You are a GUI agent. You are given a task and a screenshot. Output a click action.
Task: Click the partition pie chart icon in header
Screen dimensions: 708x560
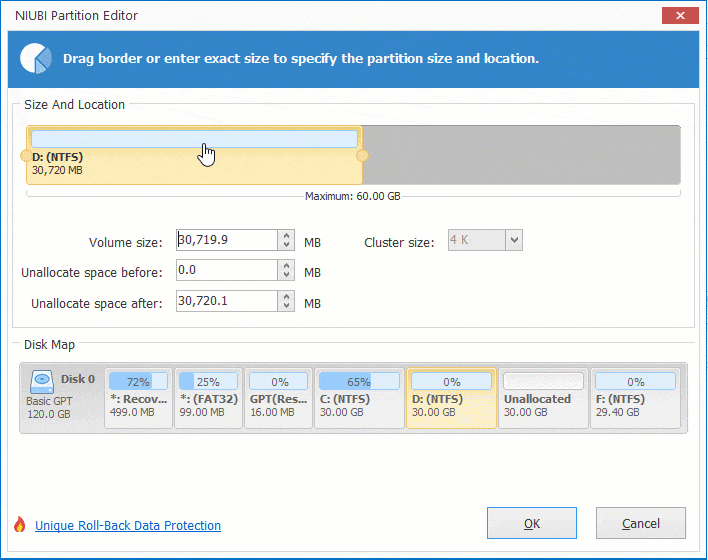pyautogui.click(x=35, y=58)
